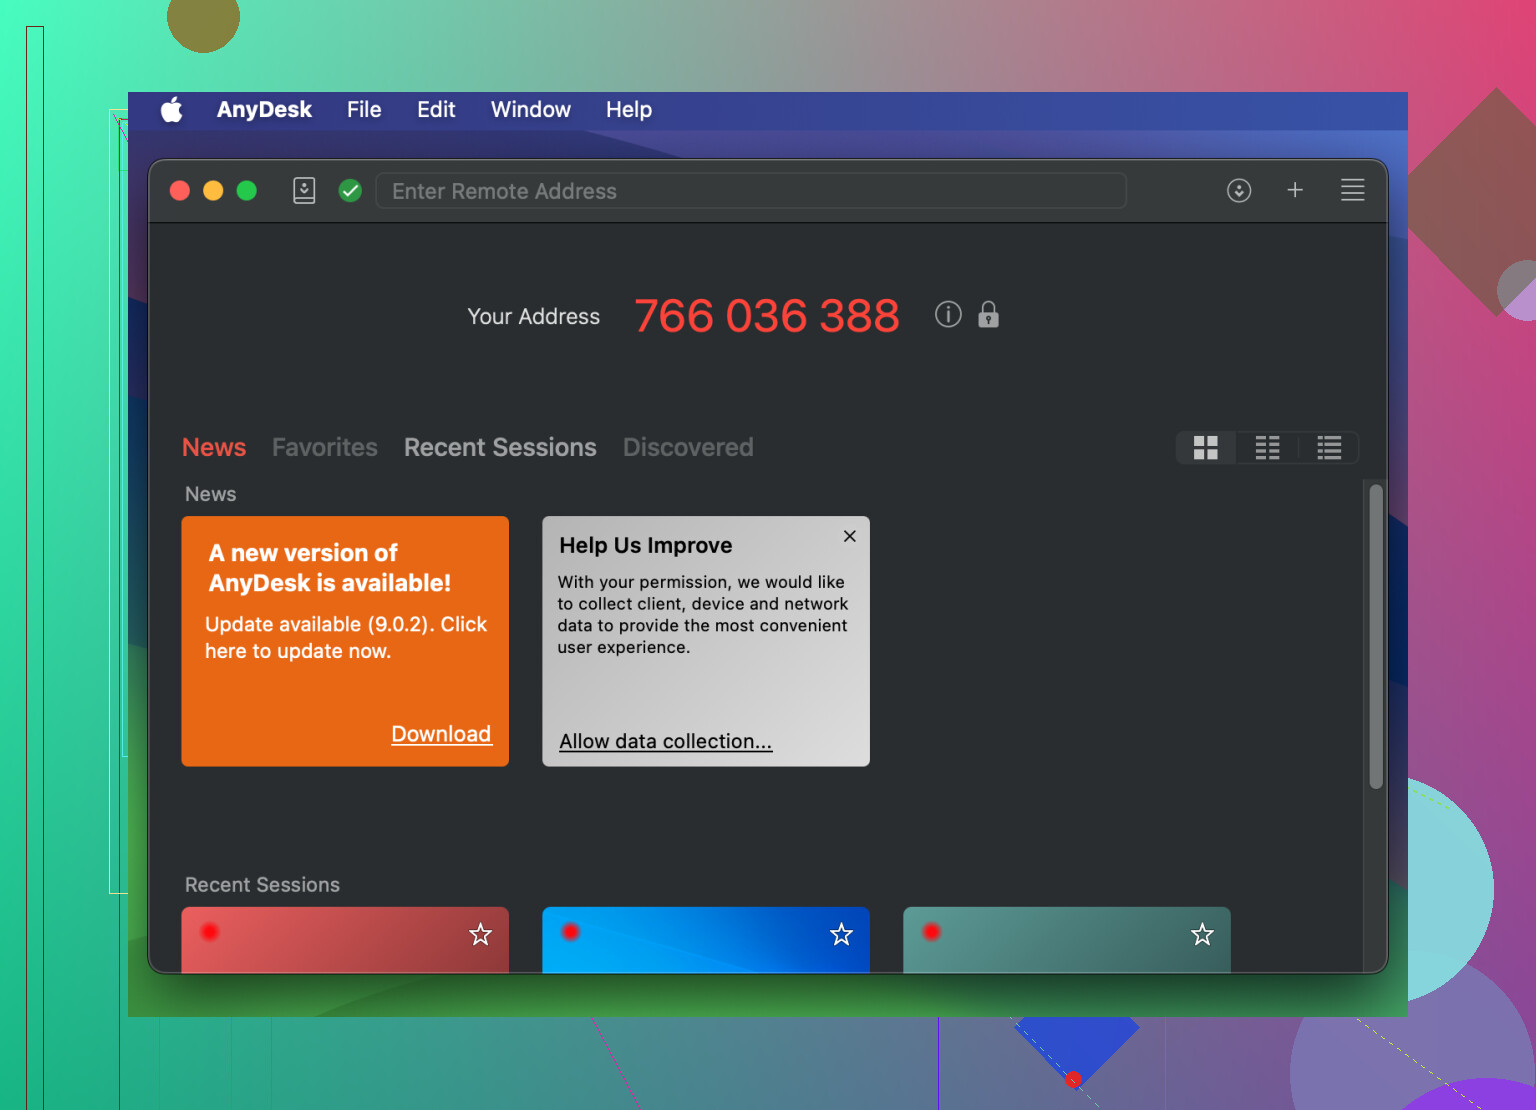Show address info via the info icon

click(948, 315)
